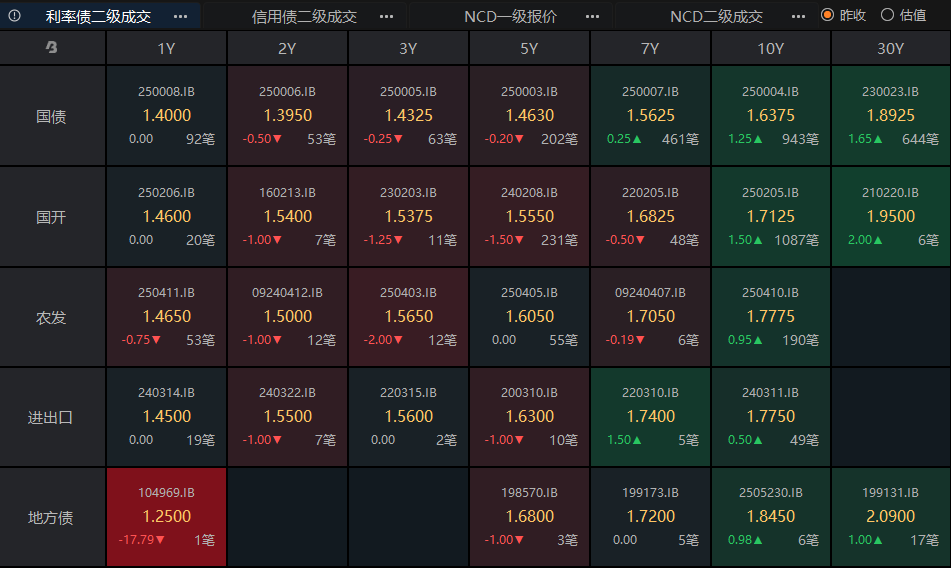The width and height of the screenshot is (951, 568).
Task: Click bond code 250205.IB
Action: [x=771, y=192]
